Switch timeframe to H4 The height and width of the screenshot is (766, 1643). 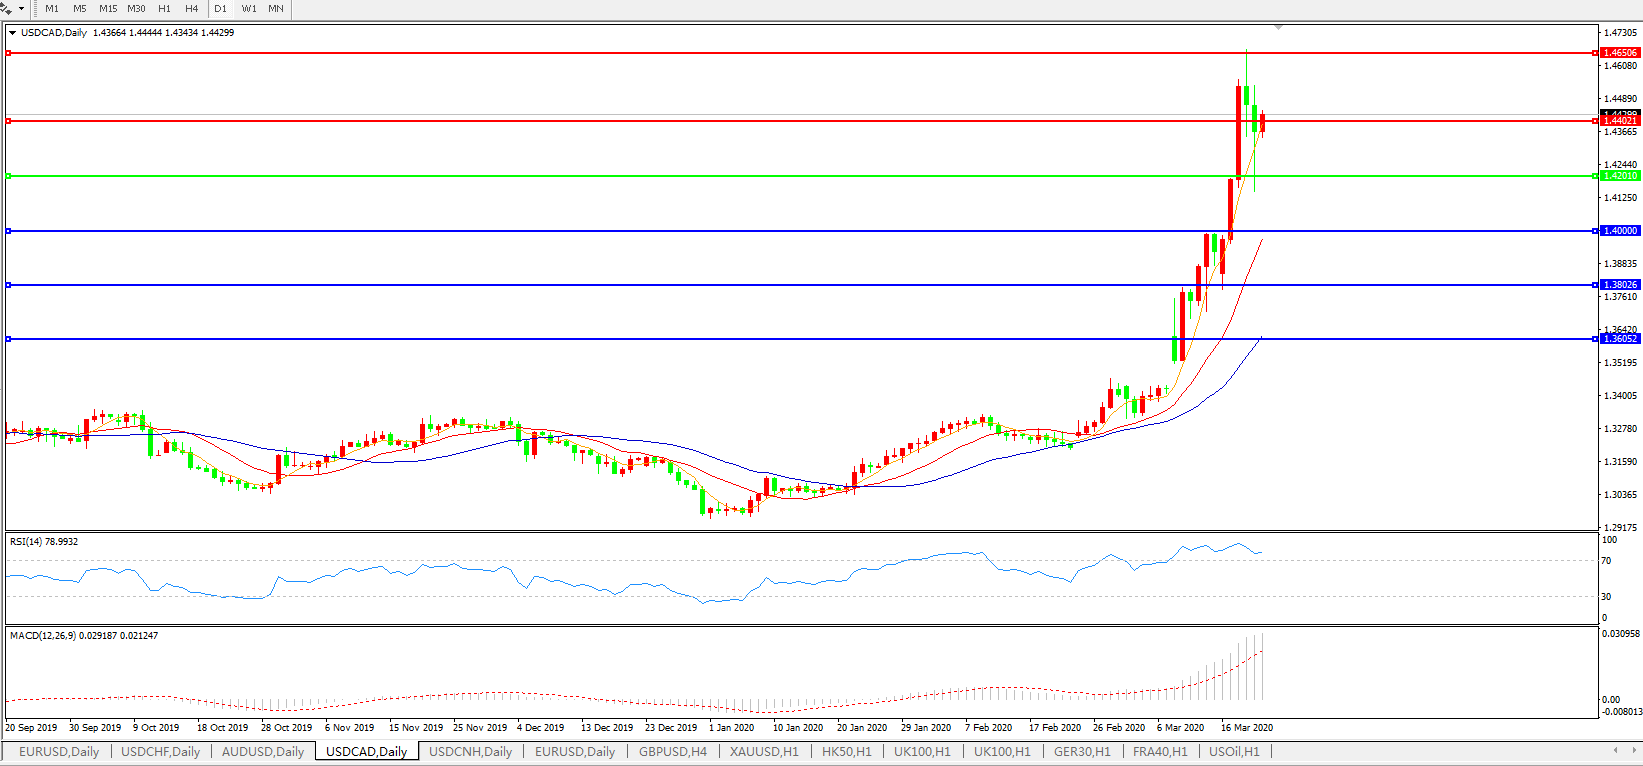(x=191, y=9)
